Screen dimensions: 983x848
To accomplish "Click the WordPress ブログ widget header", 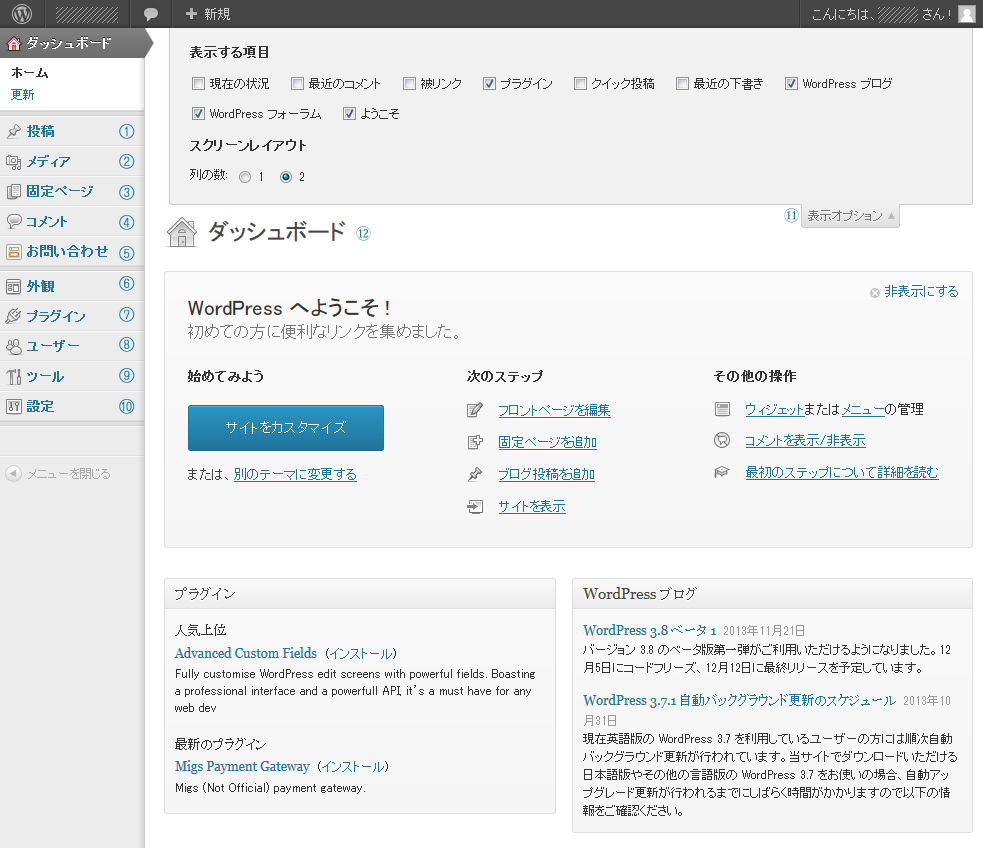I will pos(772,594).
